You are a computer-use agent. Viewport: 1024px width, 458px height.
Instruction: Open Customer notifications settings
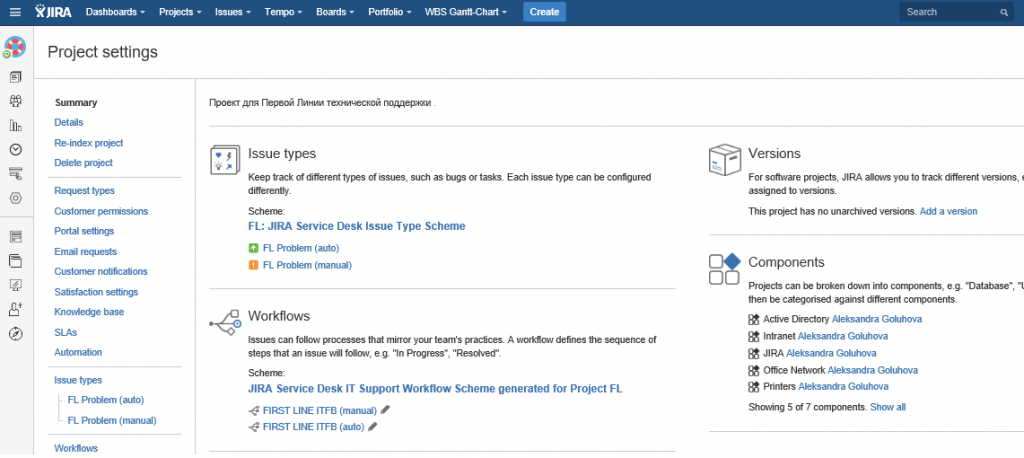click(101, 271)
